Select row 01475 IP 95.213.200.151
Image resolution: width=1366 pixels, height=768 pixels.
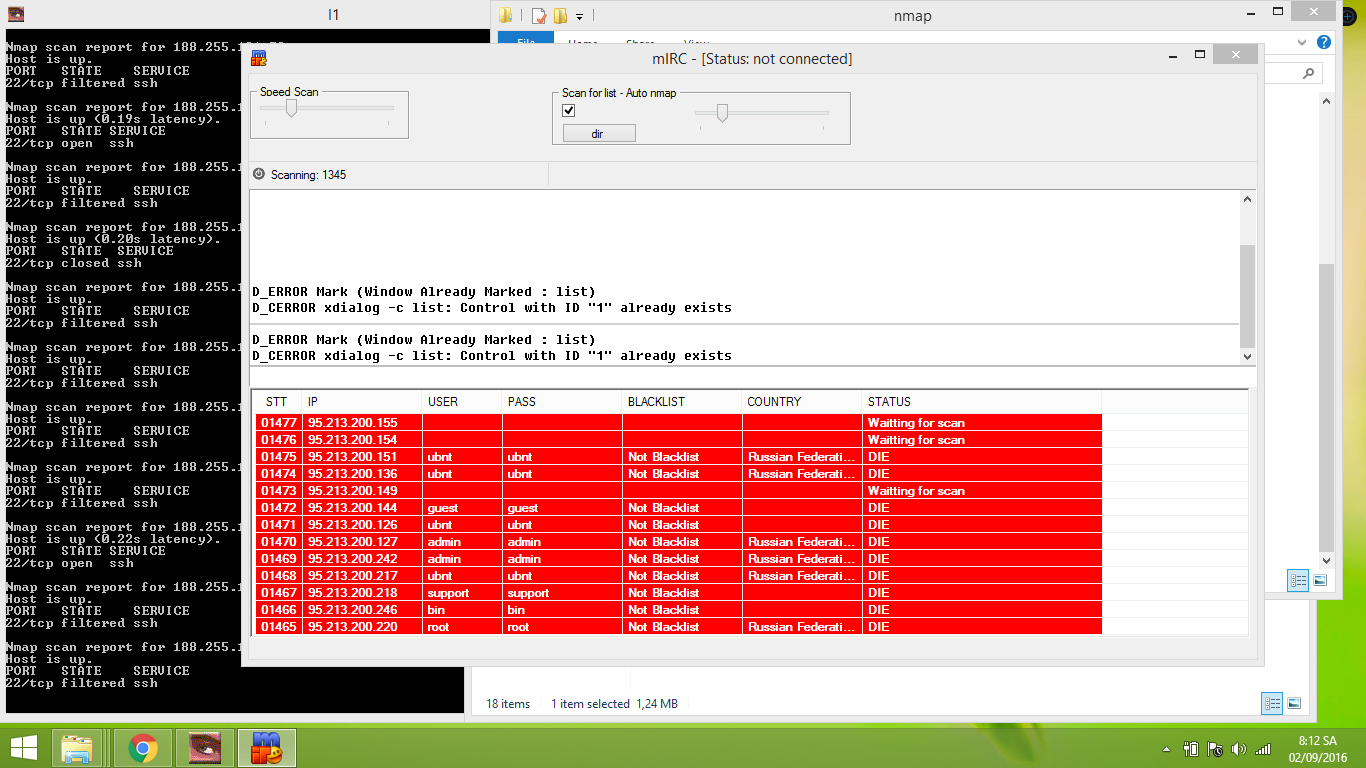678,457
